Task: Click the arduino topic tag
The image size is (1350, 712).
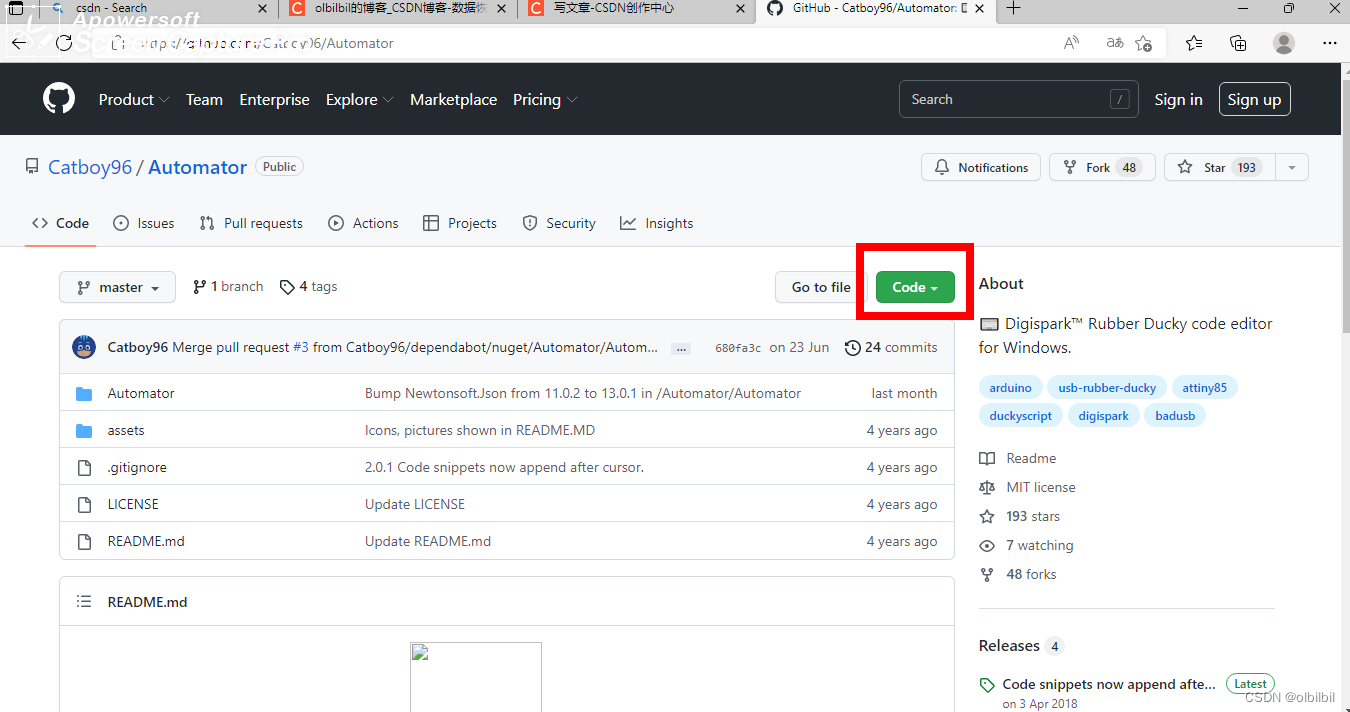Action: 1011,387
